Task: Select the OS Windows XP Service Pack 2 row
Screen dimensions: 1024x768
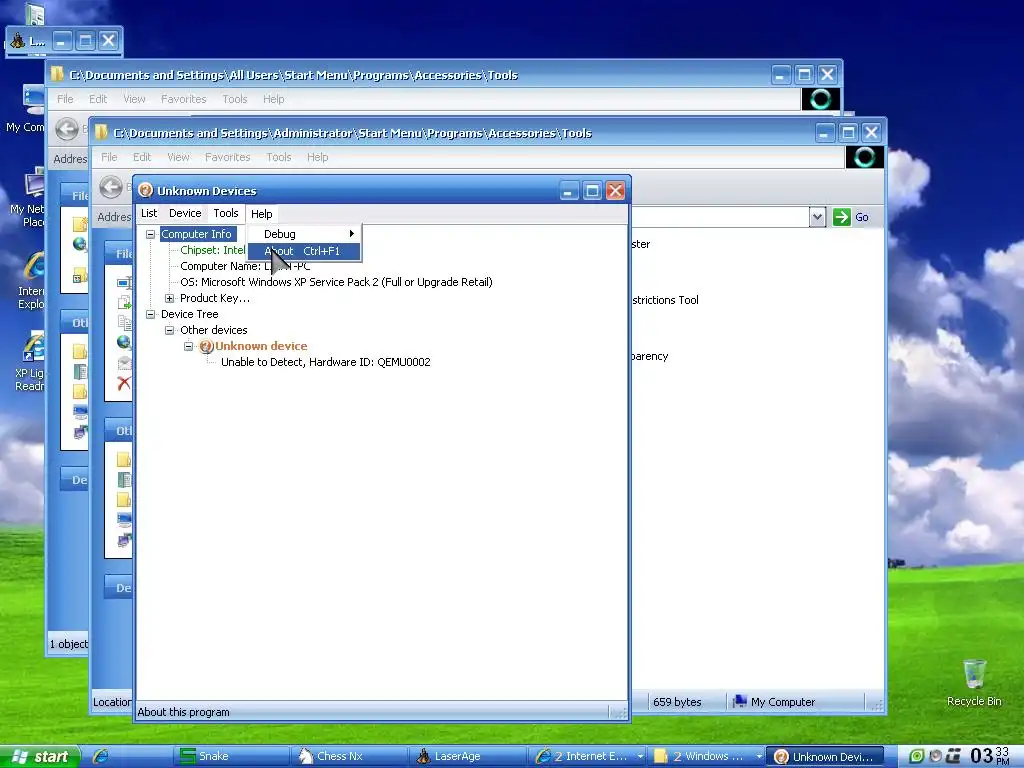Action: tap(336, 282)
